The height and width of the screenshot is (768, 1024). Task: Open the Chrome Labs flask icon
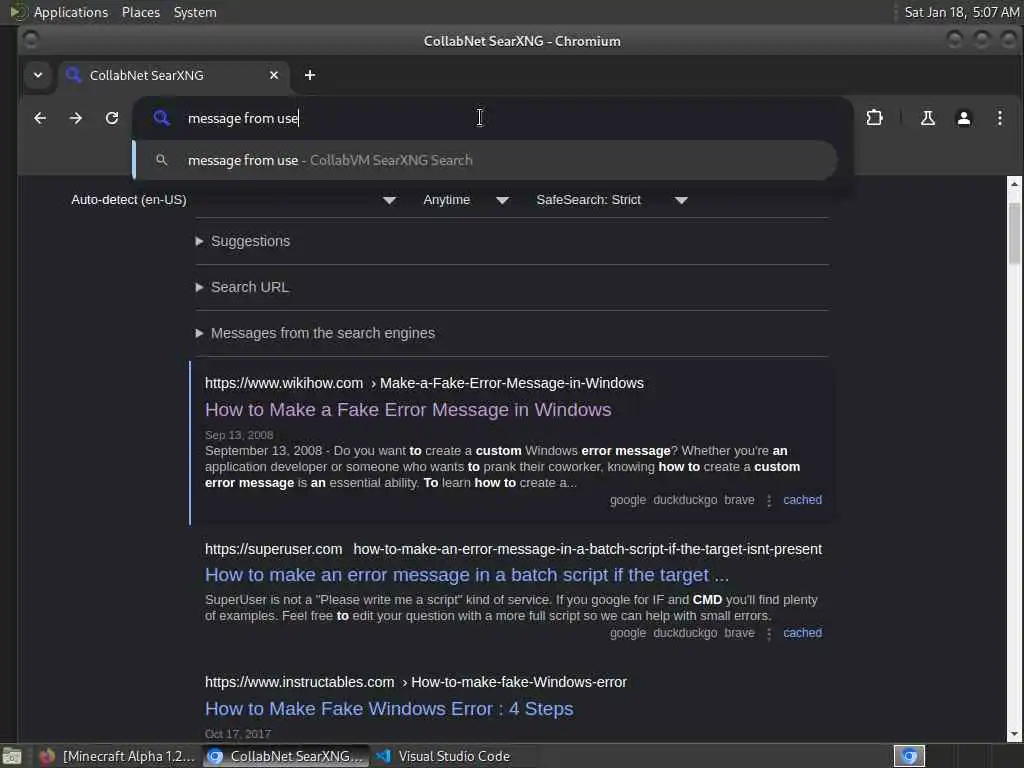click(927, 118)
